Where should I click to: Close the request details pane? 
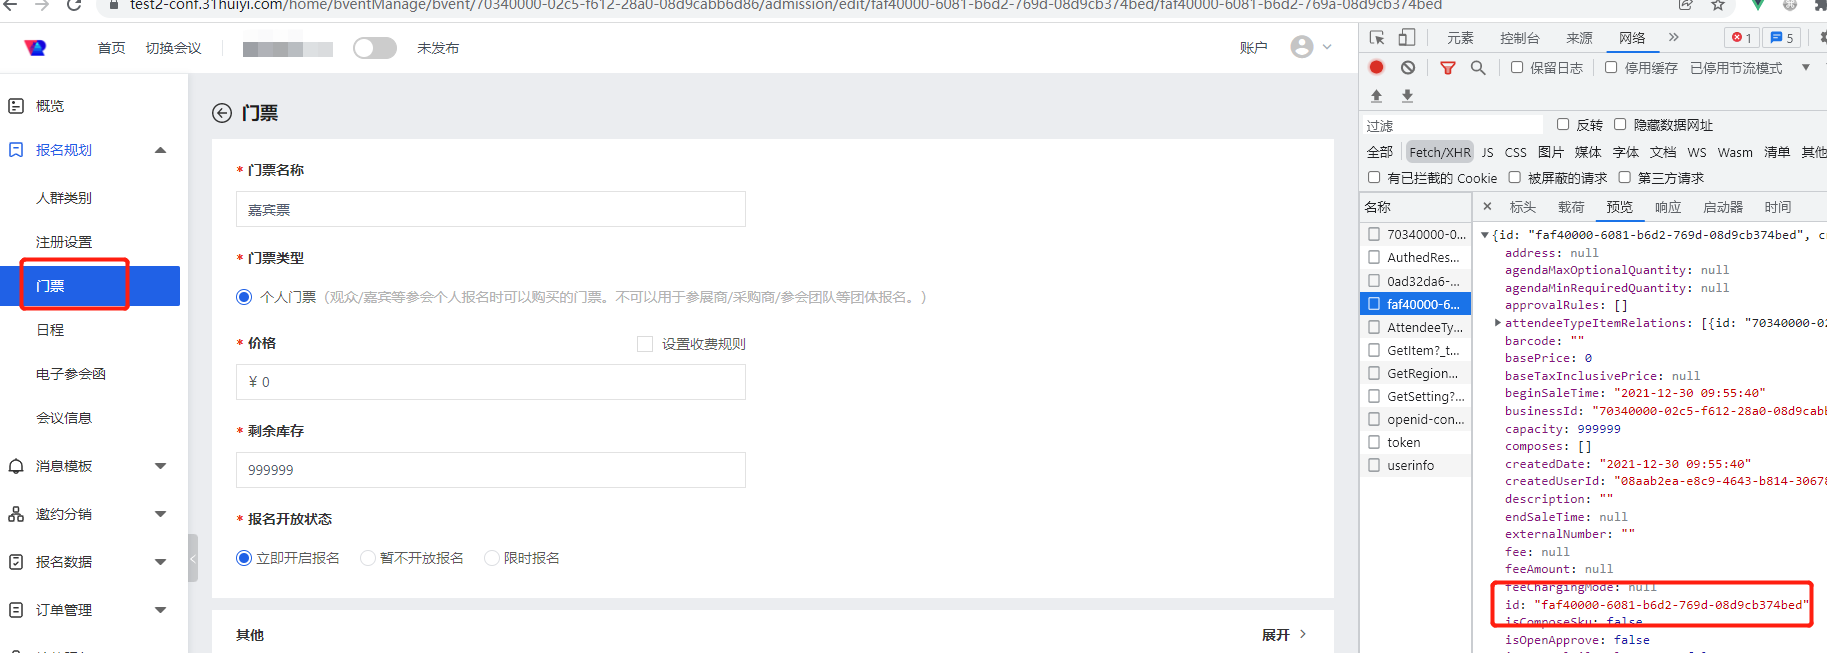pos(1487,207)
